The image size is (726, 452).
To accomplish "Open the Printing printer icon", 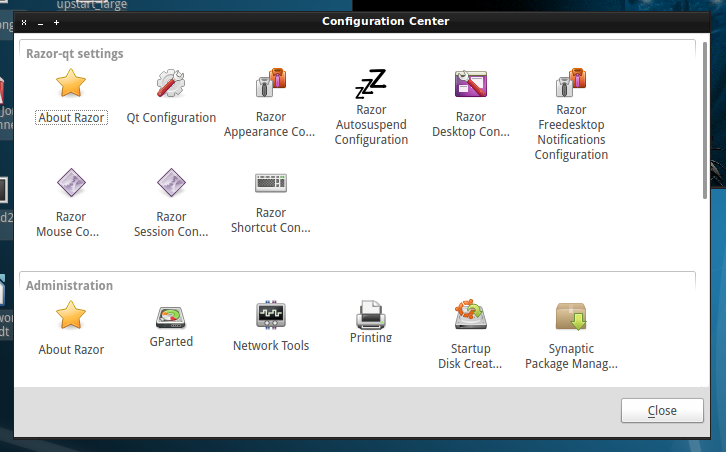I will pos(371,315).
